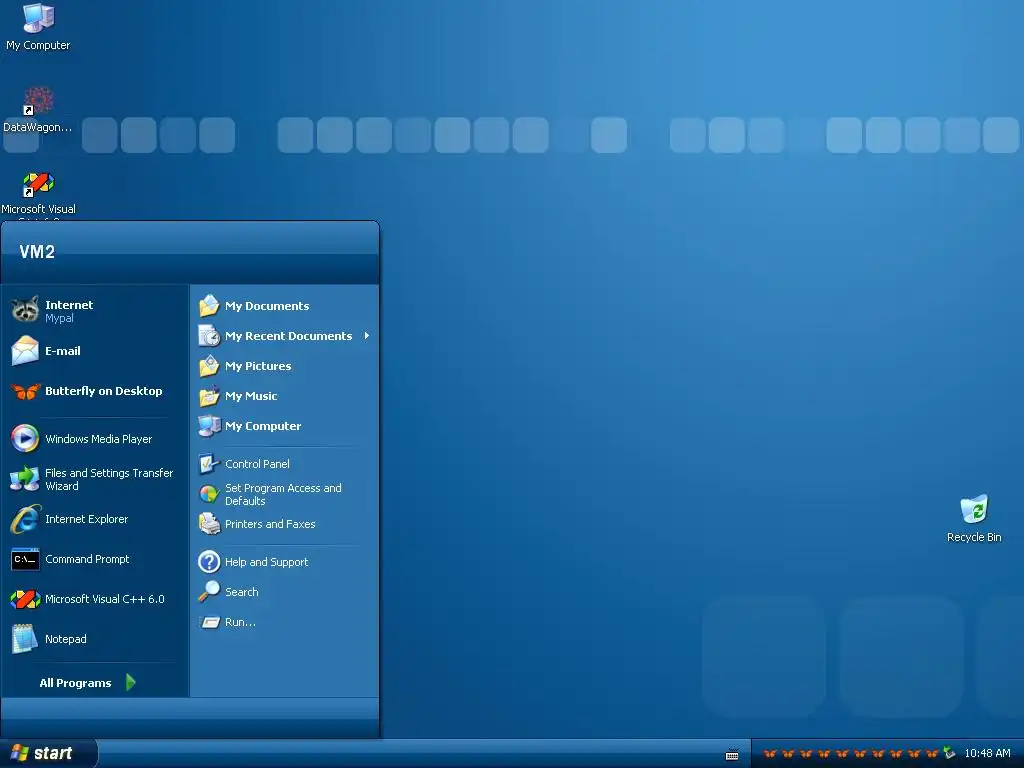The image size is (1024, 768).
Task: Open Printers and Faxes
Action: [285, 524]
